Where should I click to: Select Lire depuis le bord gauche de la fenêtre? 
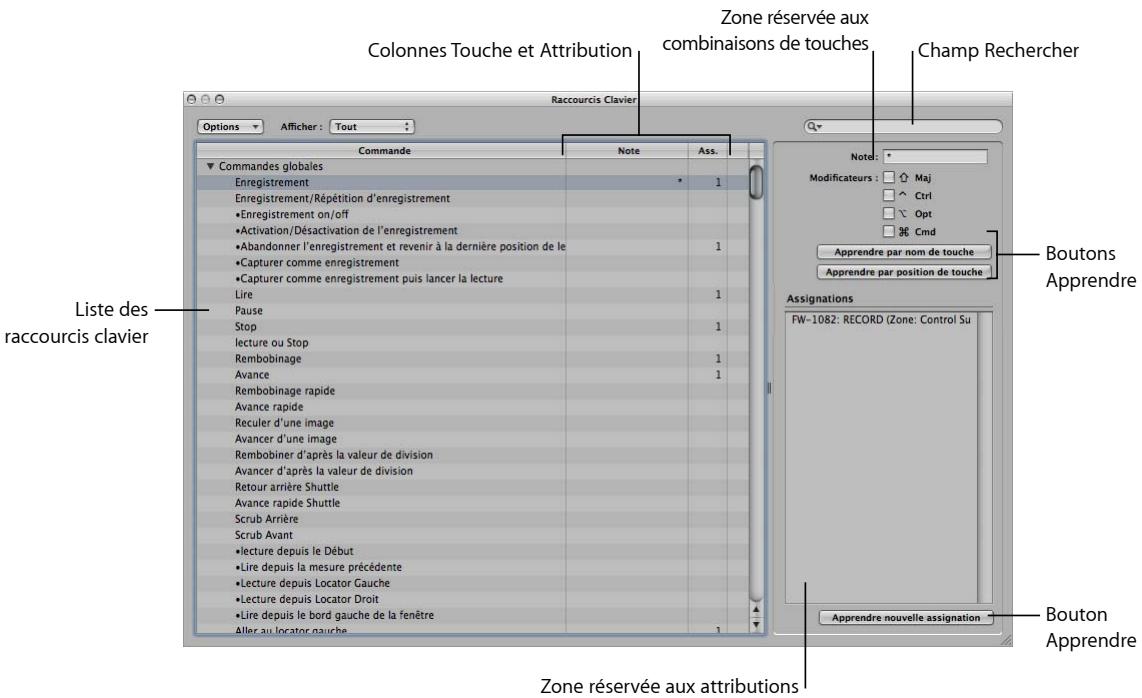[x=472, y=616]
